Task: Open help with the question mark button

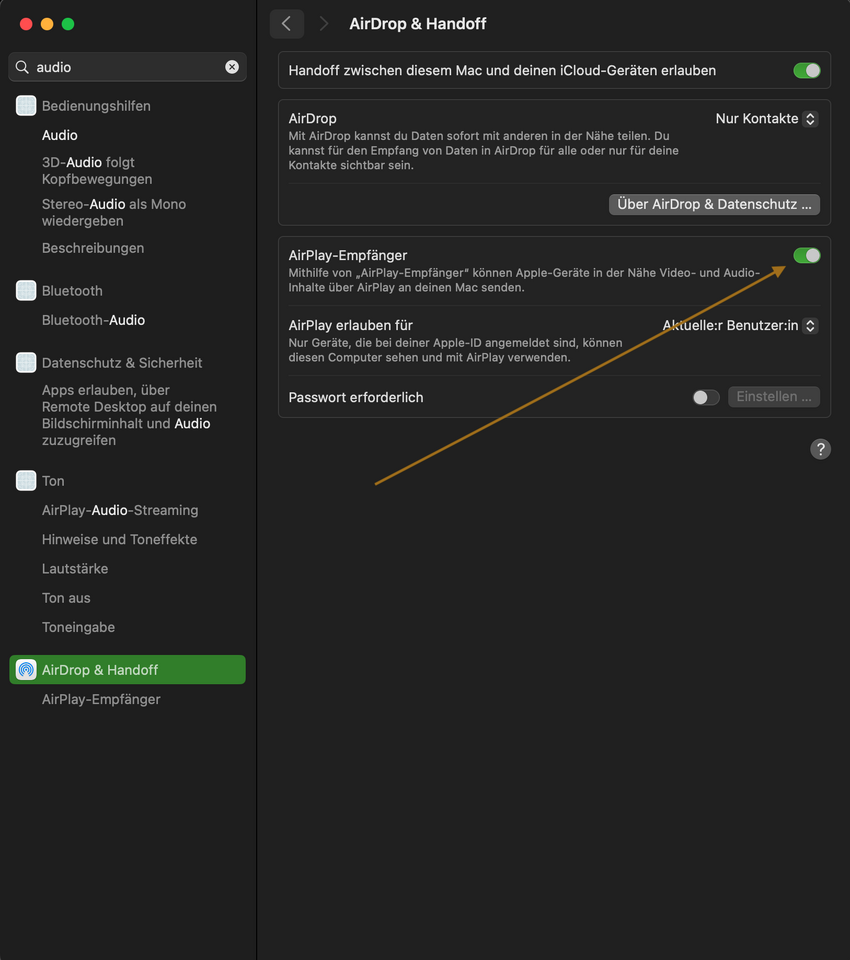Action: (x=821, y=449)
